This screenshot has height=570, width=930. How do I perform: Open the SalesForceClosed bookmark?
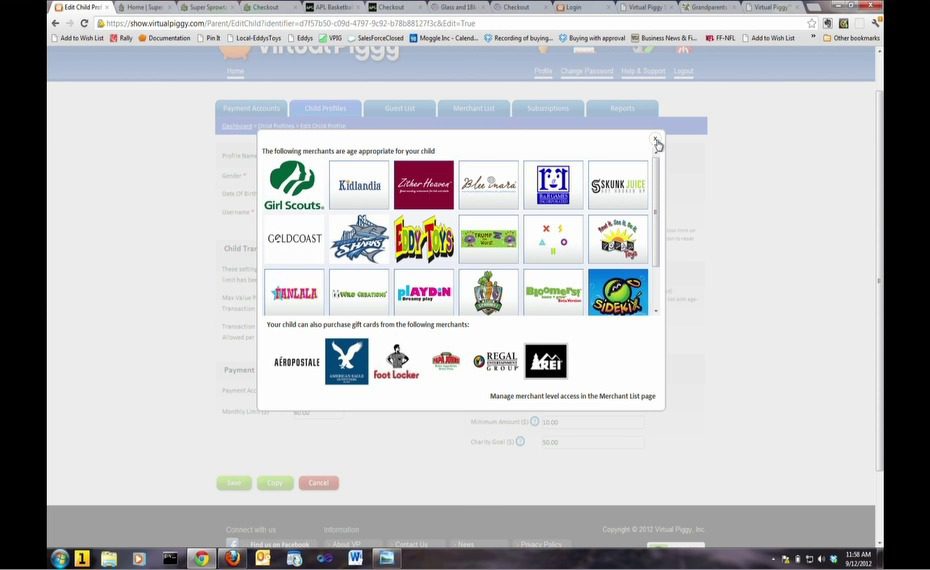coord(375,38)
